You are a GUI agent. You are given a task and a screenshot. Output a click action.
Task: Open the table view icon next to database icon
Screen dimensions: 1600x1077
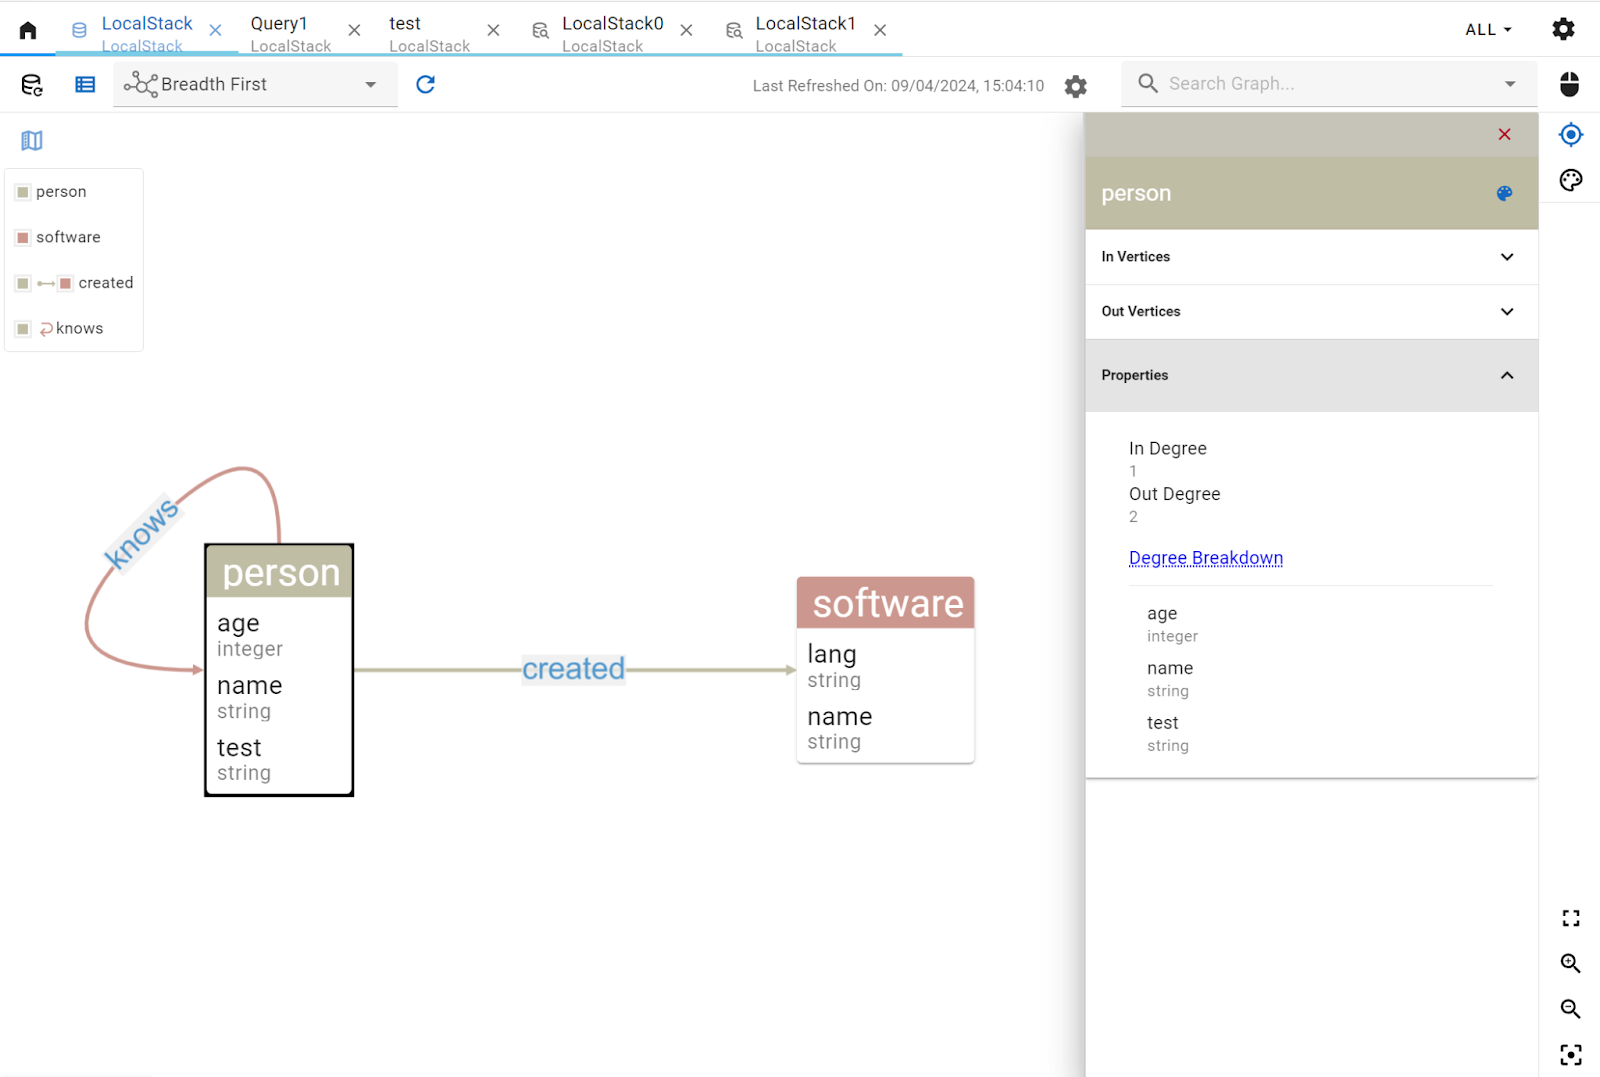tap(85, 84)
